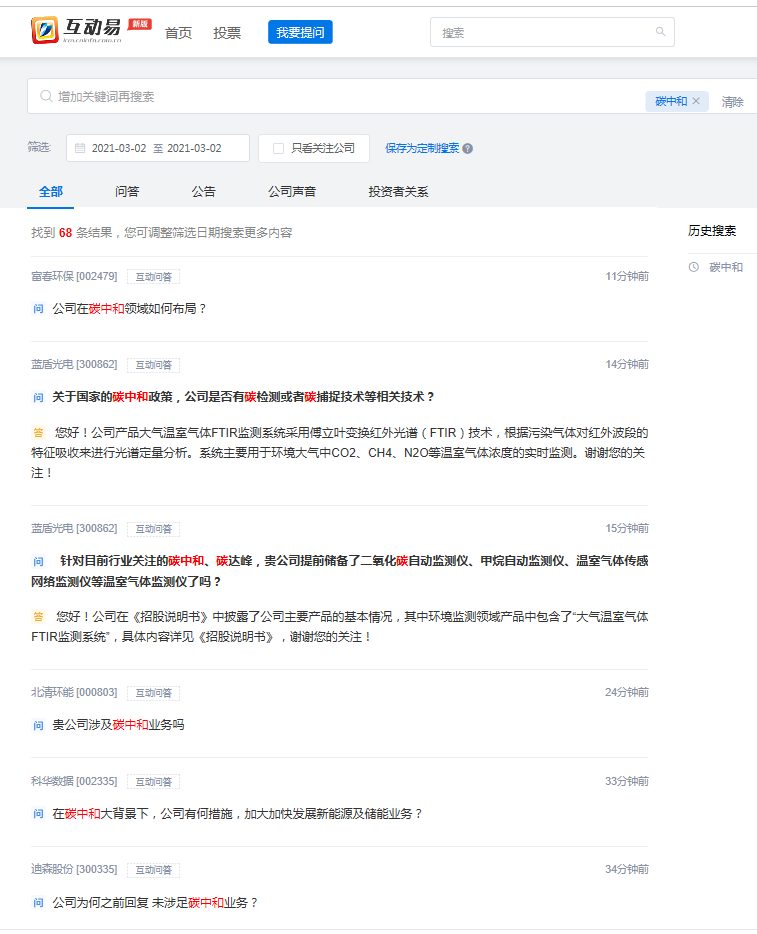Select the 全部 tab

pyautogui.click(x=51, y=191)
